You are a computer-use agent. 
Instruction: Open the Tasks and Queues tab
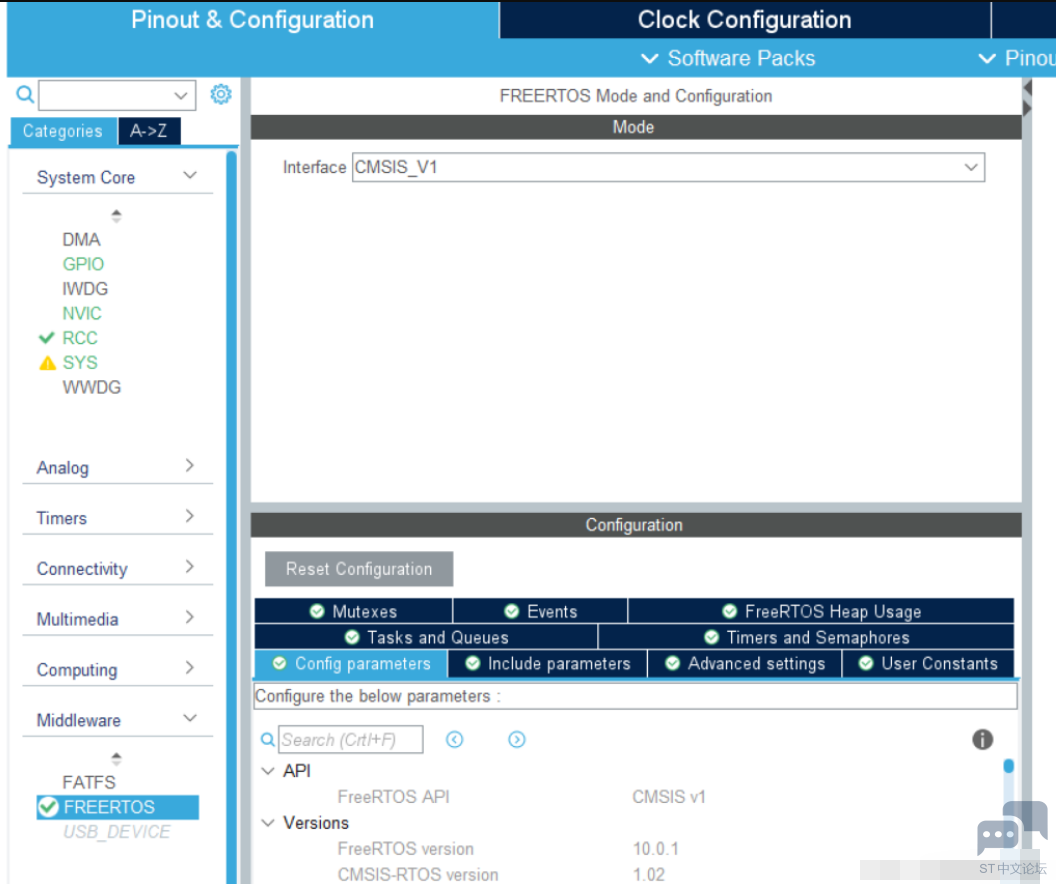pyautogui.click(x=426, y=638)
